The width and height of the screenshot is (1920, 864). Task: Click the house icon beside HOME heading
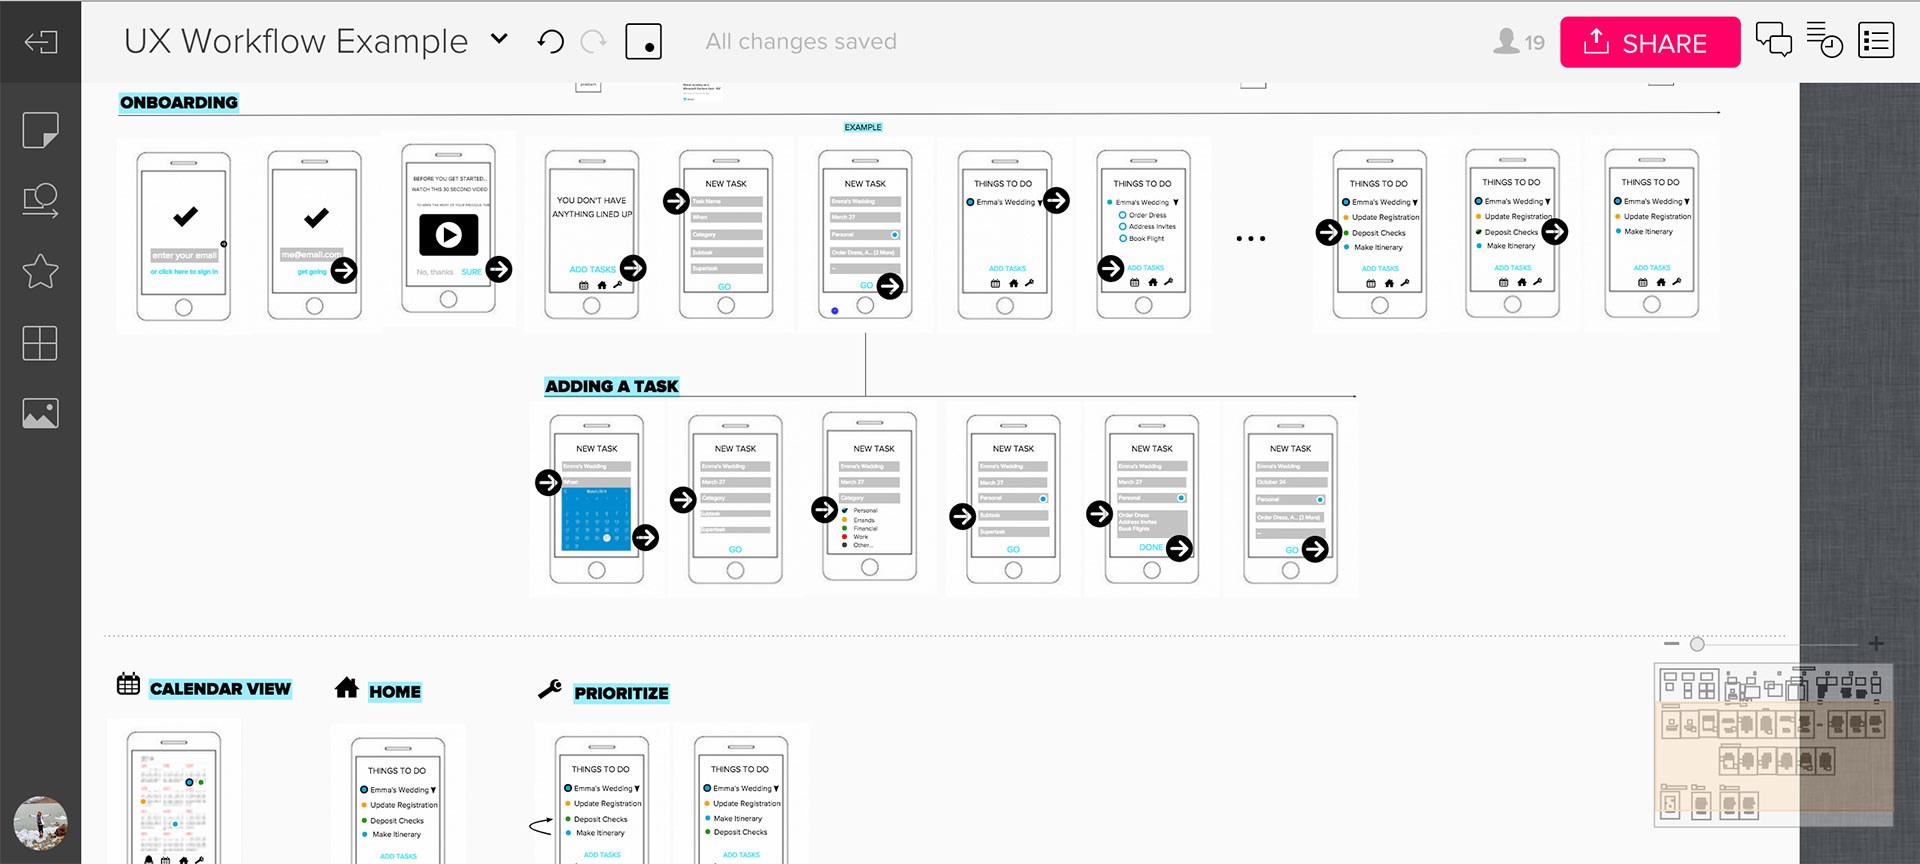click(347, 687)
